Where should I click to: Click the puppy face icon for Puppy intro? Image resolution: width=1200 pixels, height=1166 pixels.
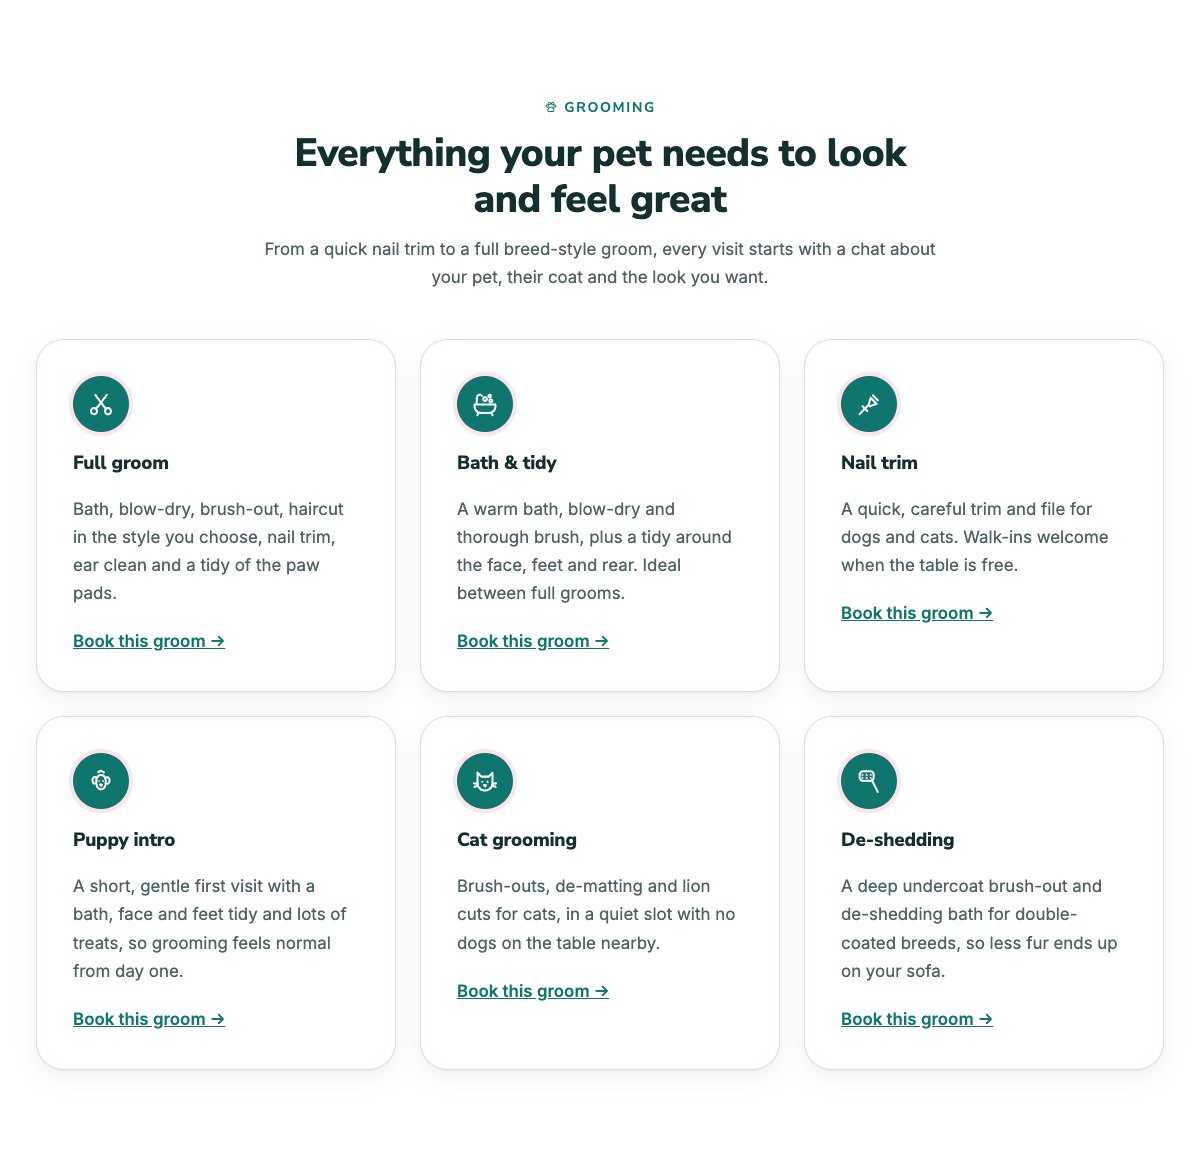[x=101, y=781]
